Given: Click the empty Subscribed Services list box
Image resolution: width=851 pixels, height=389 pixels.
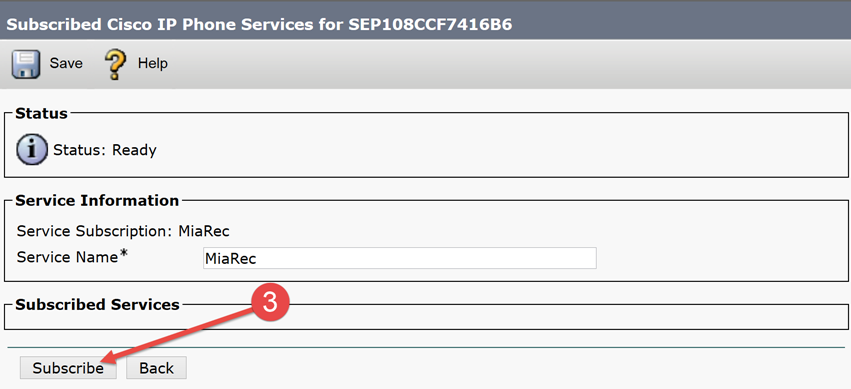Looking at the screenshot, I should [x=426, y=321].
